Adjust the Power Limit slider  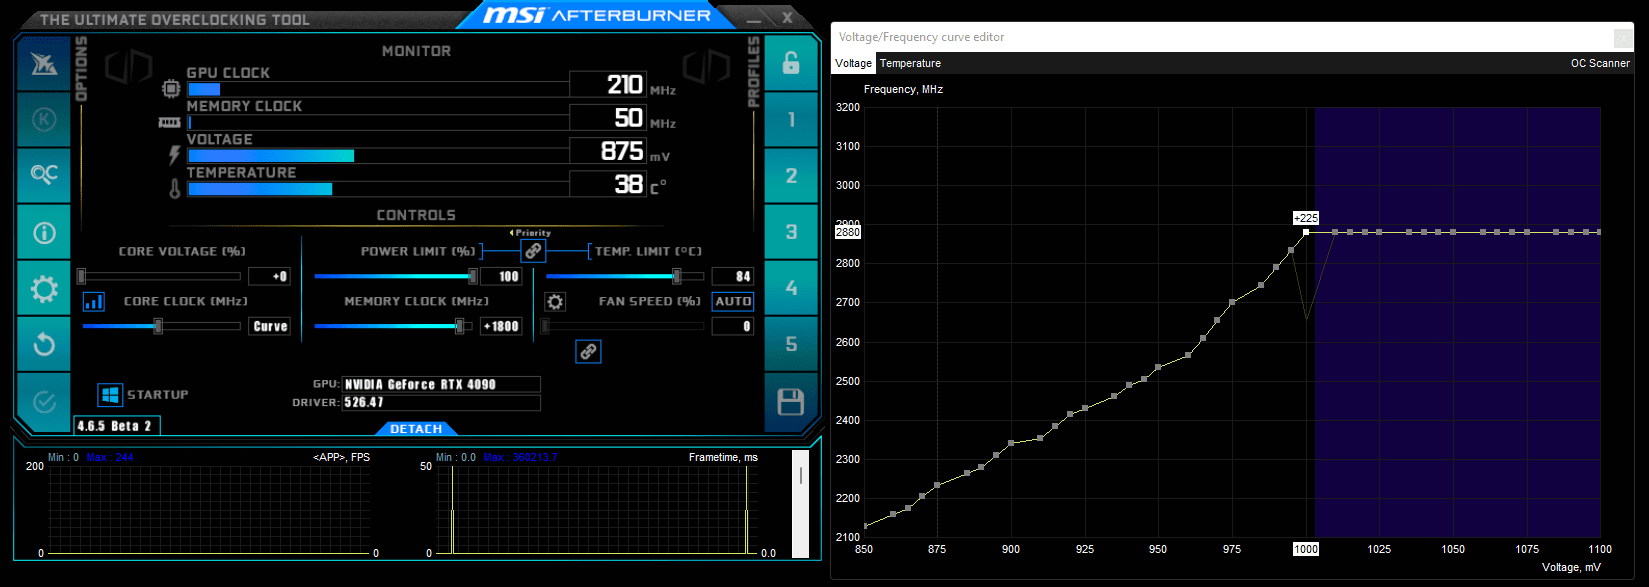point(396,276)
